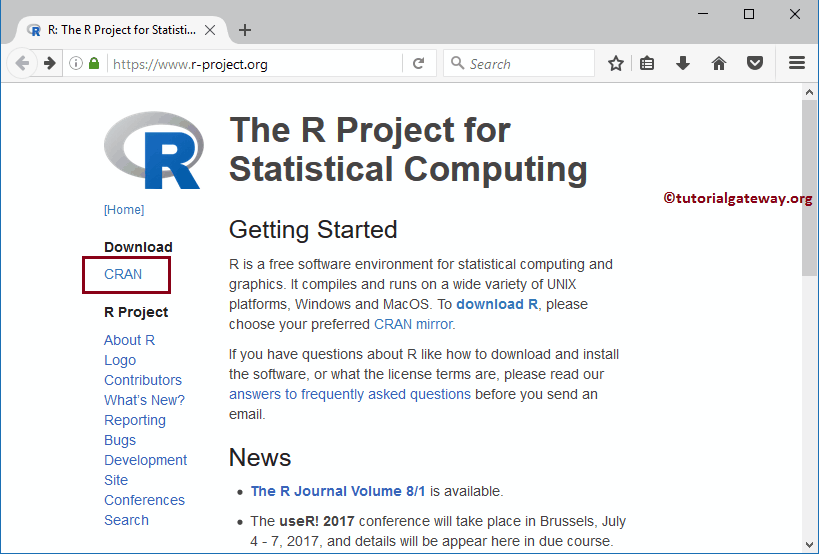The width and height of the screenshot is (819, 554).
Task: Focus the URL address bar
Action: click(255, 64)
